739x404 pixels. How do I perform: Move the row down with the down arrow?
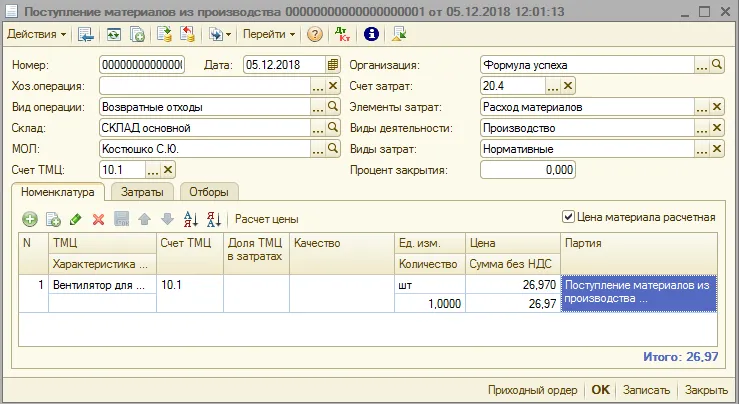coord(167,219)
